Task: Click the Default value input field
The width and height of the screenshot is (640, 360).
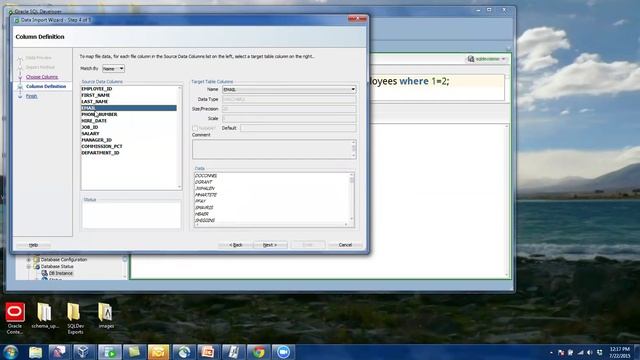Action: [x=298, y=128]
